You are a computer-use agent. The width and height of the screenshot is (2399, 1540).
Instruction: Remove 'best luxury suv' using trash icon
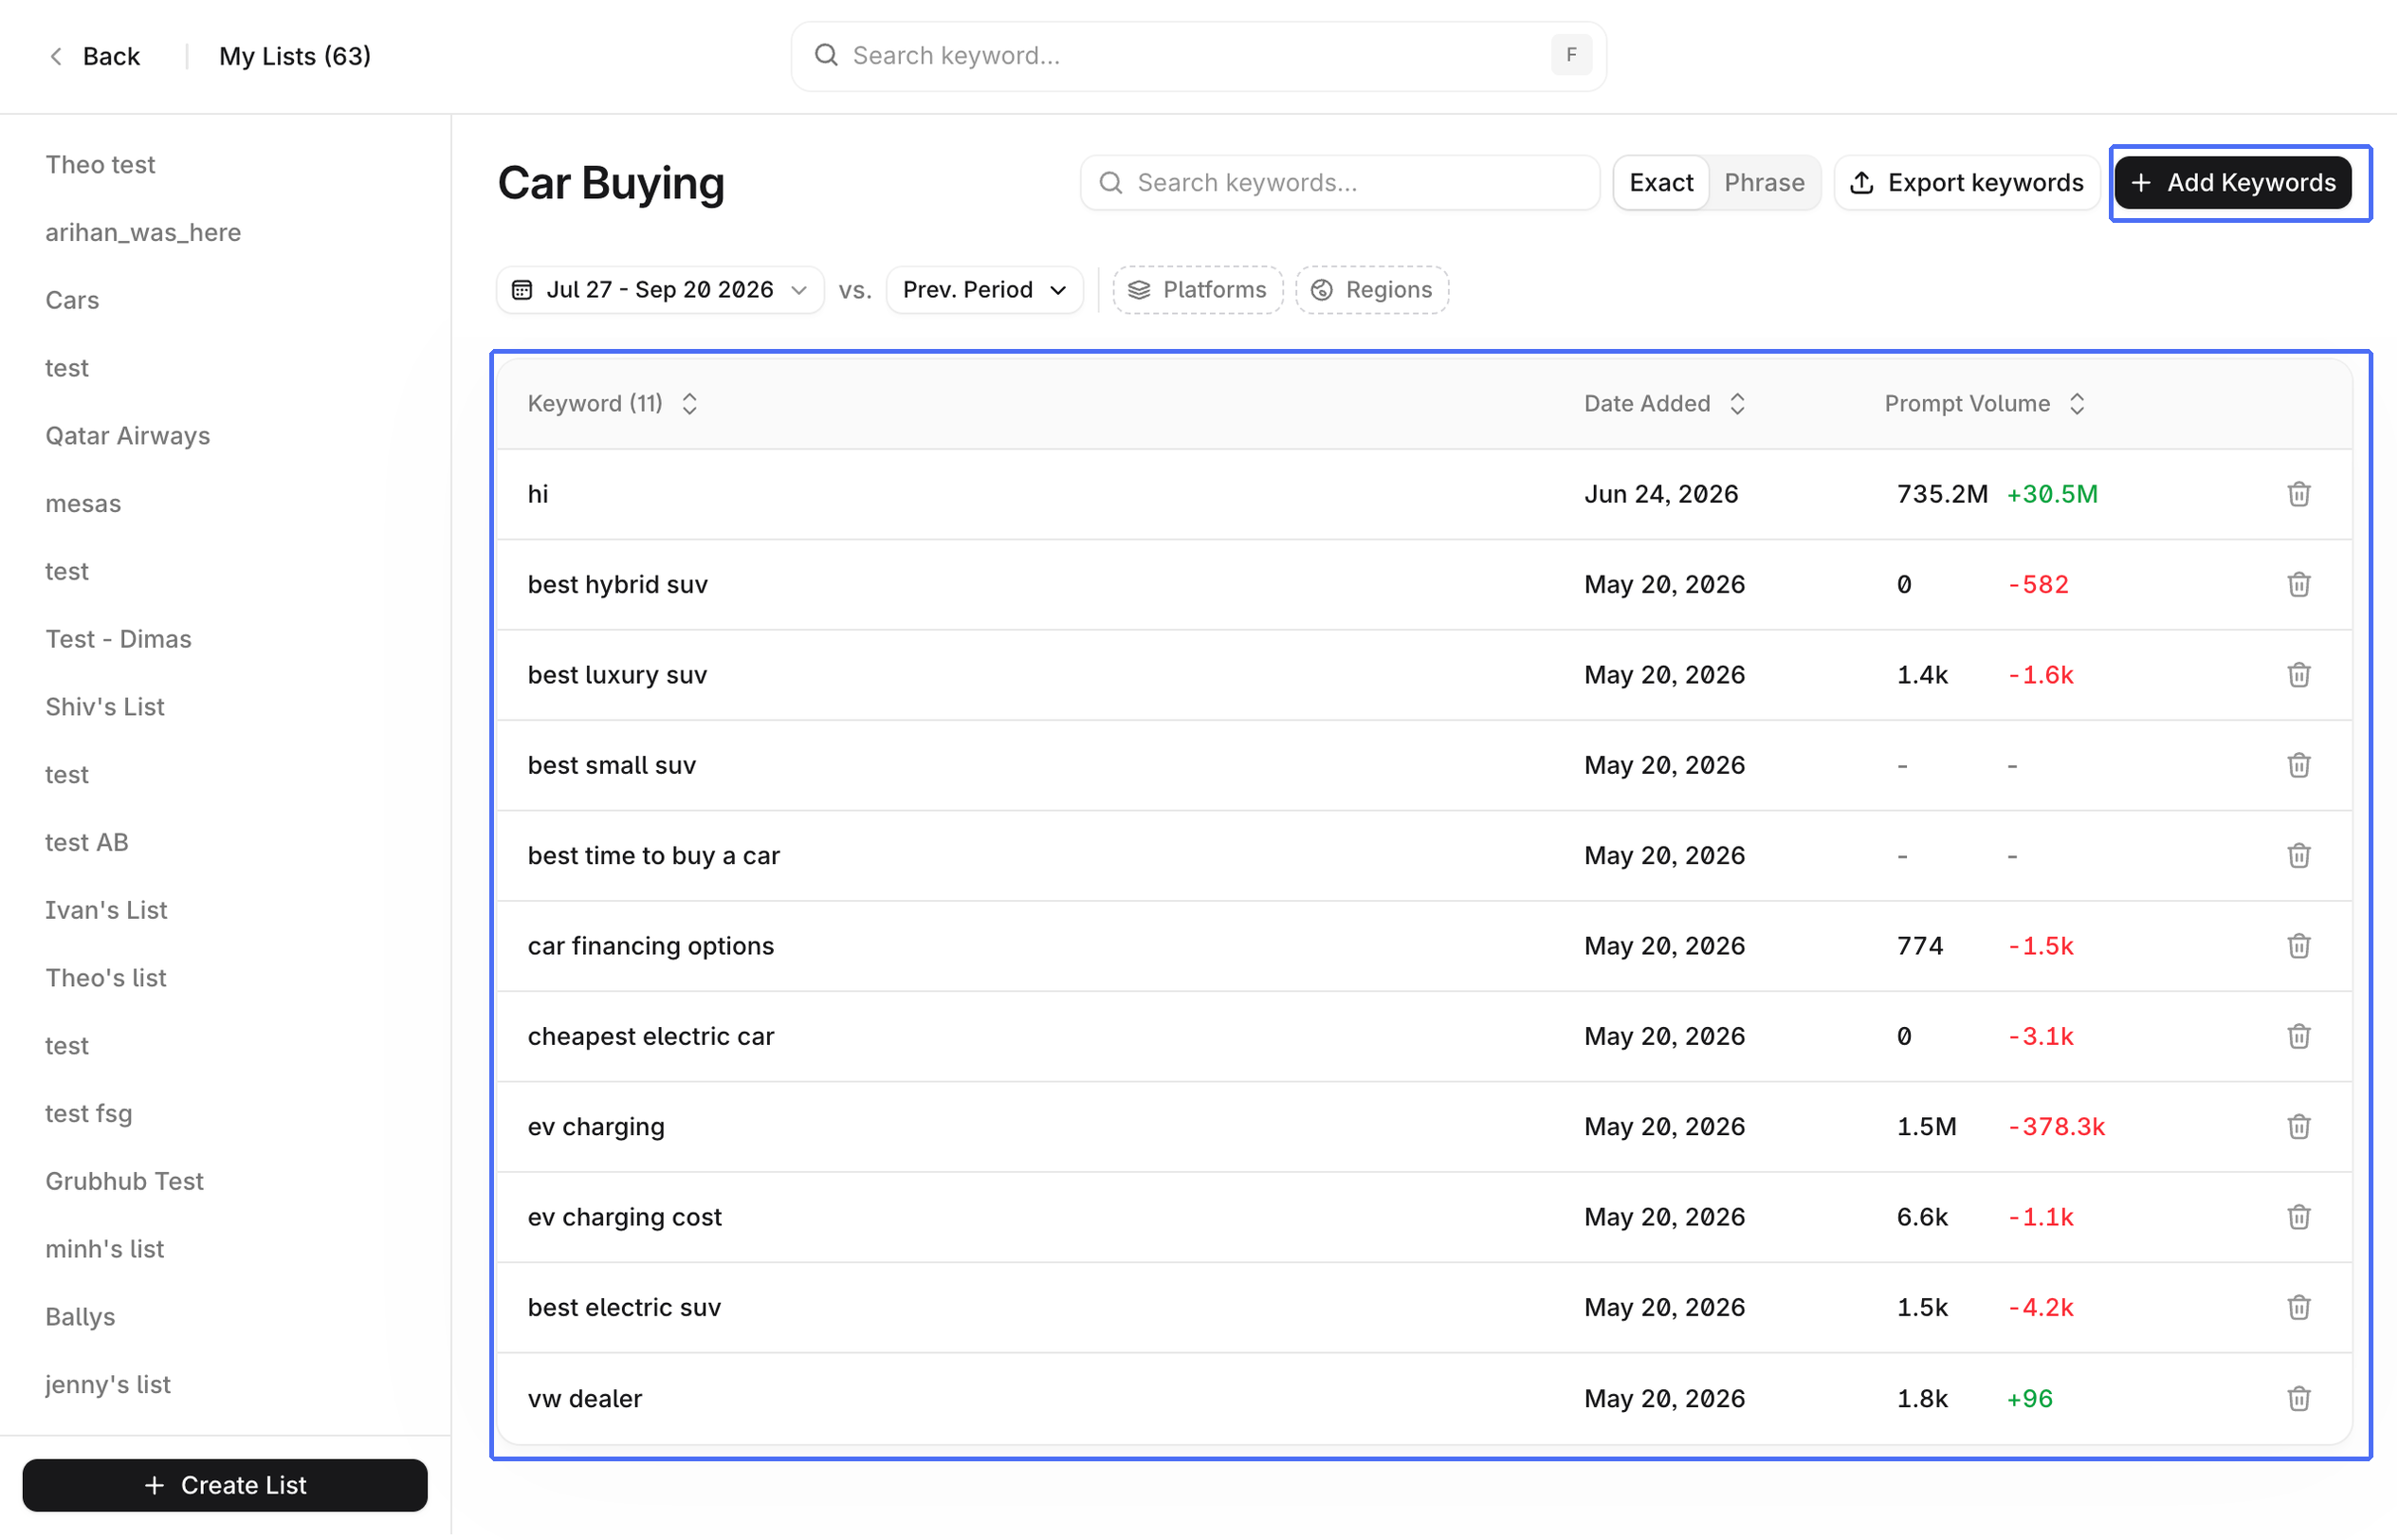pyautogui.click(x=2298, y=675)
